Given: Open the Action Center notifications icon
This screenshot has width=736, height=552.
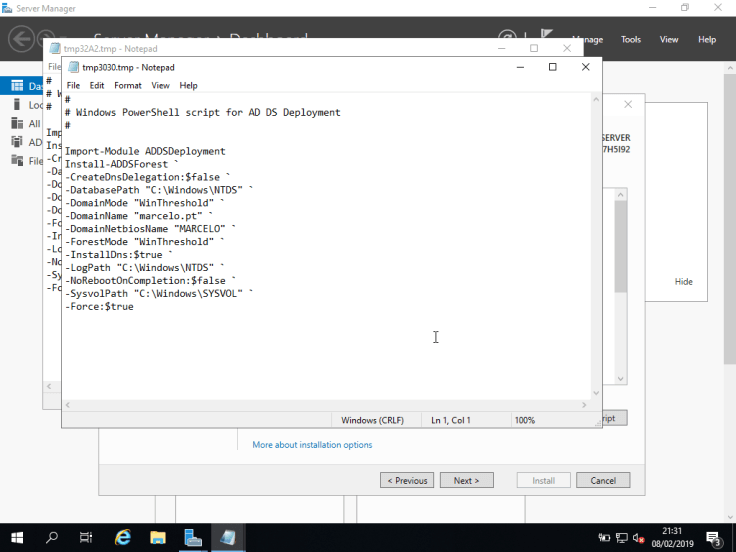Looking at the screenshot, I should pos(715,538).
